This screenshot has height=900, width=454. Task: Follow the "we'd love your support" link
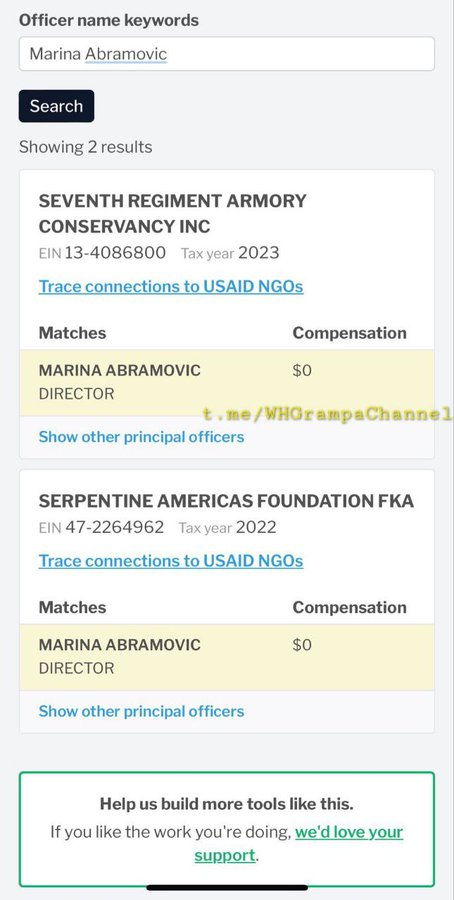coord(298,844)
